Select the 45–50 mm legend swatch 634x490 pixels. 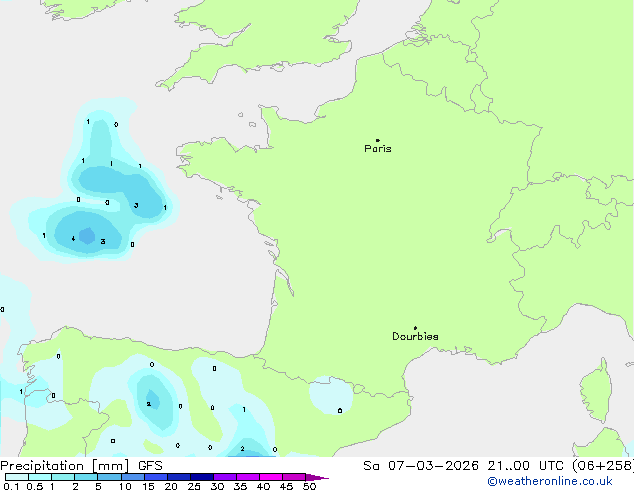(293, 477)
